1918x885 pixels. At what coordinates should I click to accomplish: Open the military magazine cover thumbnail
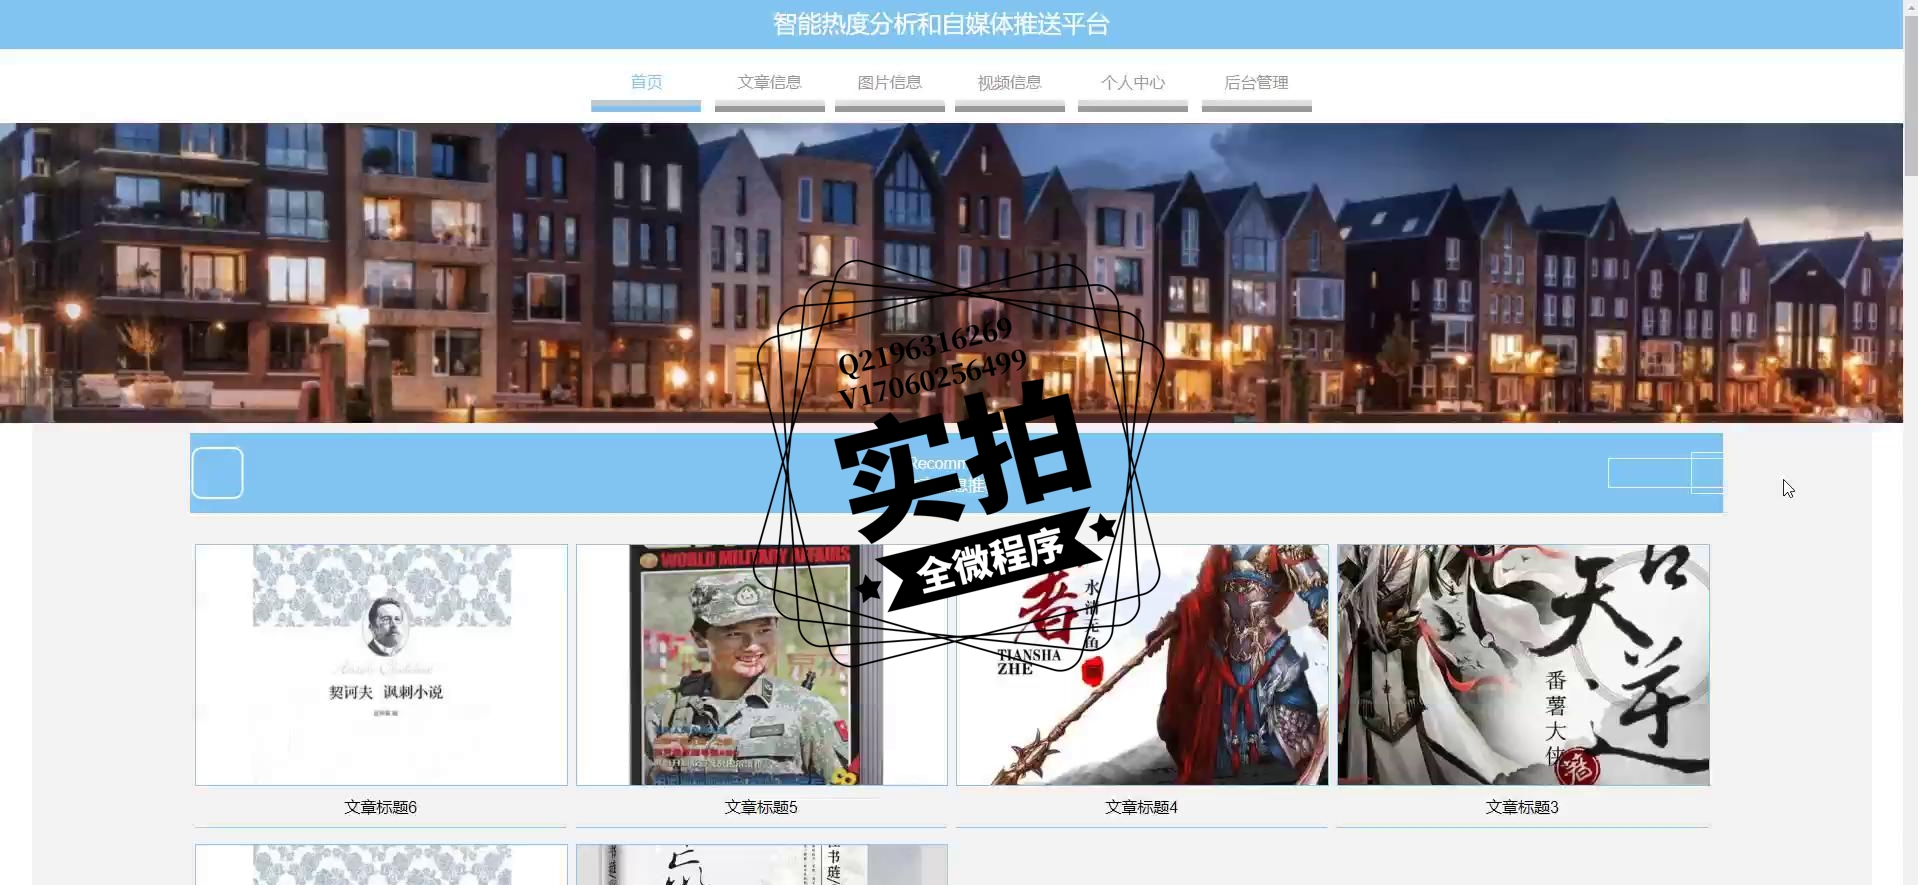(761, 665)
